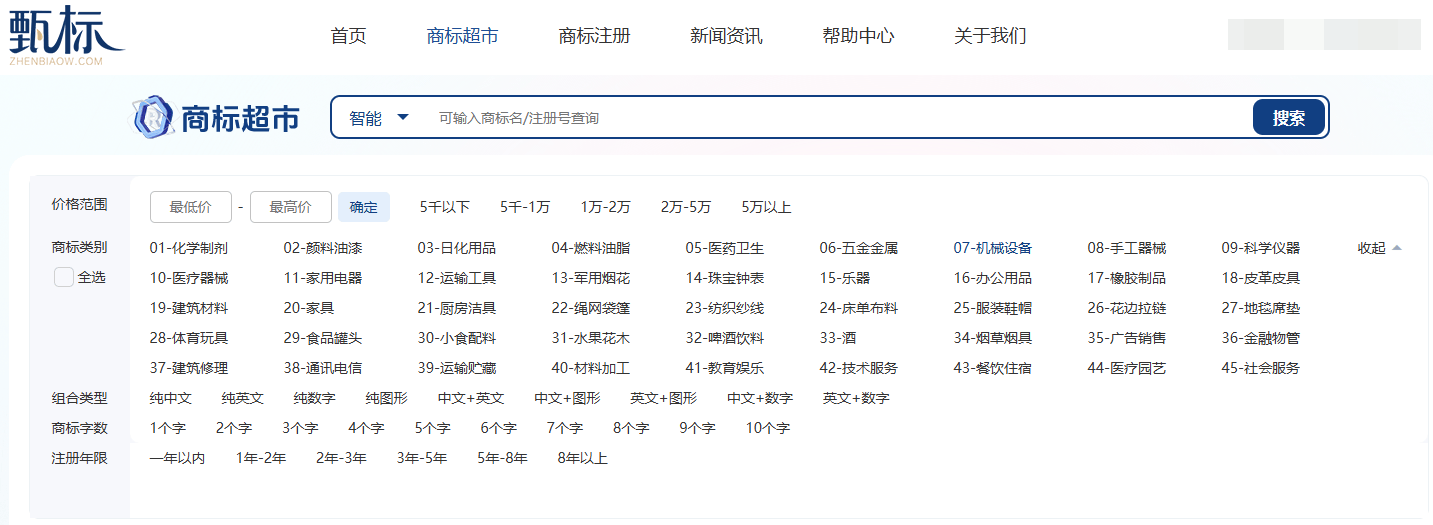
Task: Open the 首页 navigation menu item
Action: click(348, 36)
